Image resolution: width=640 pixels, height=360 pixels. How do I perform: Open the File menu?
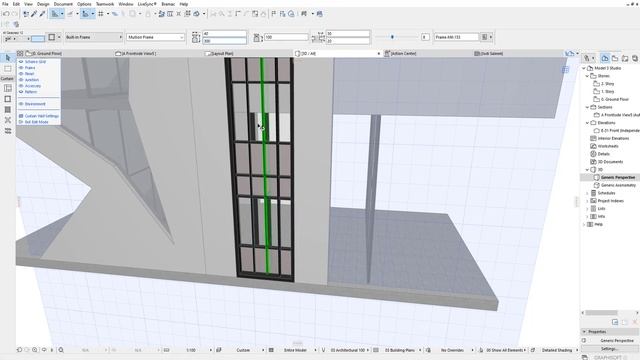(5, 4)
